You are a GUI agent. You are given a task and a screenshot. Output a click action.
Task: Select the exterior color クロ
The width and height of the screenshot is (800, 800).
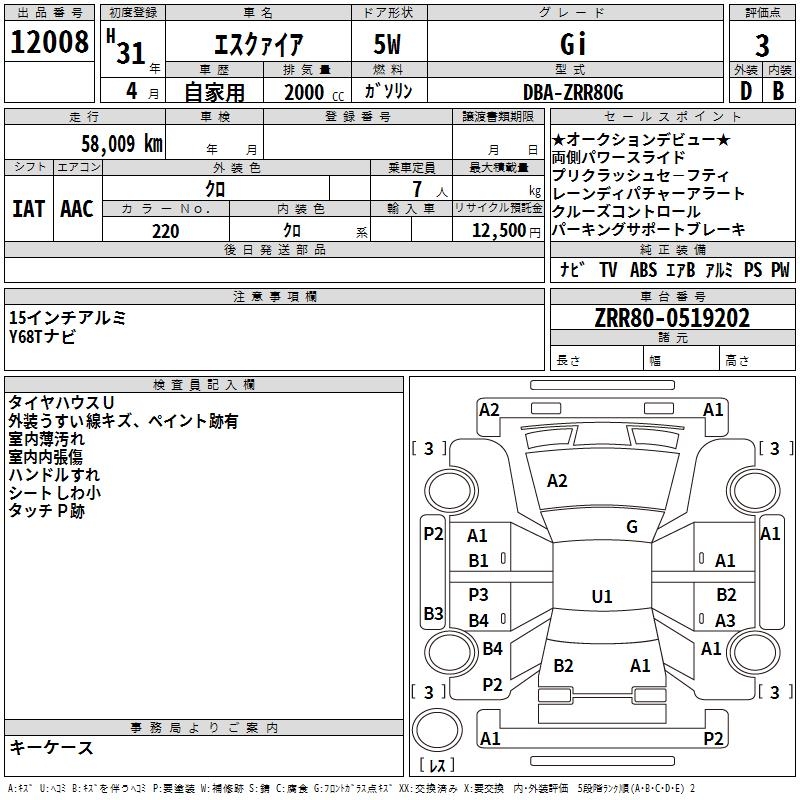pyautogui.click(x=215, y=189)
